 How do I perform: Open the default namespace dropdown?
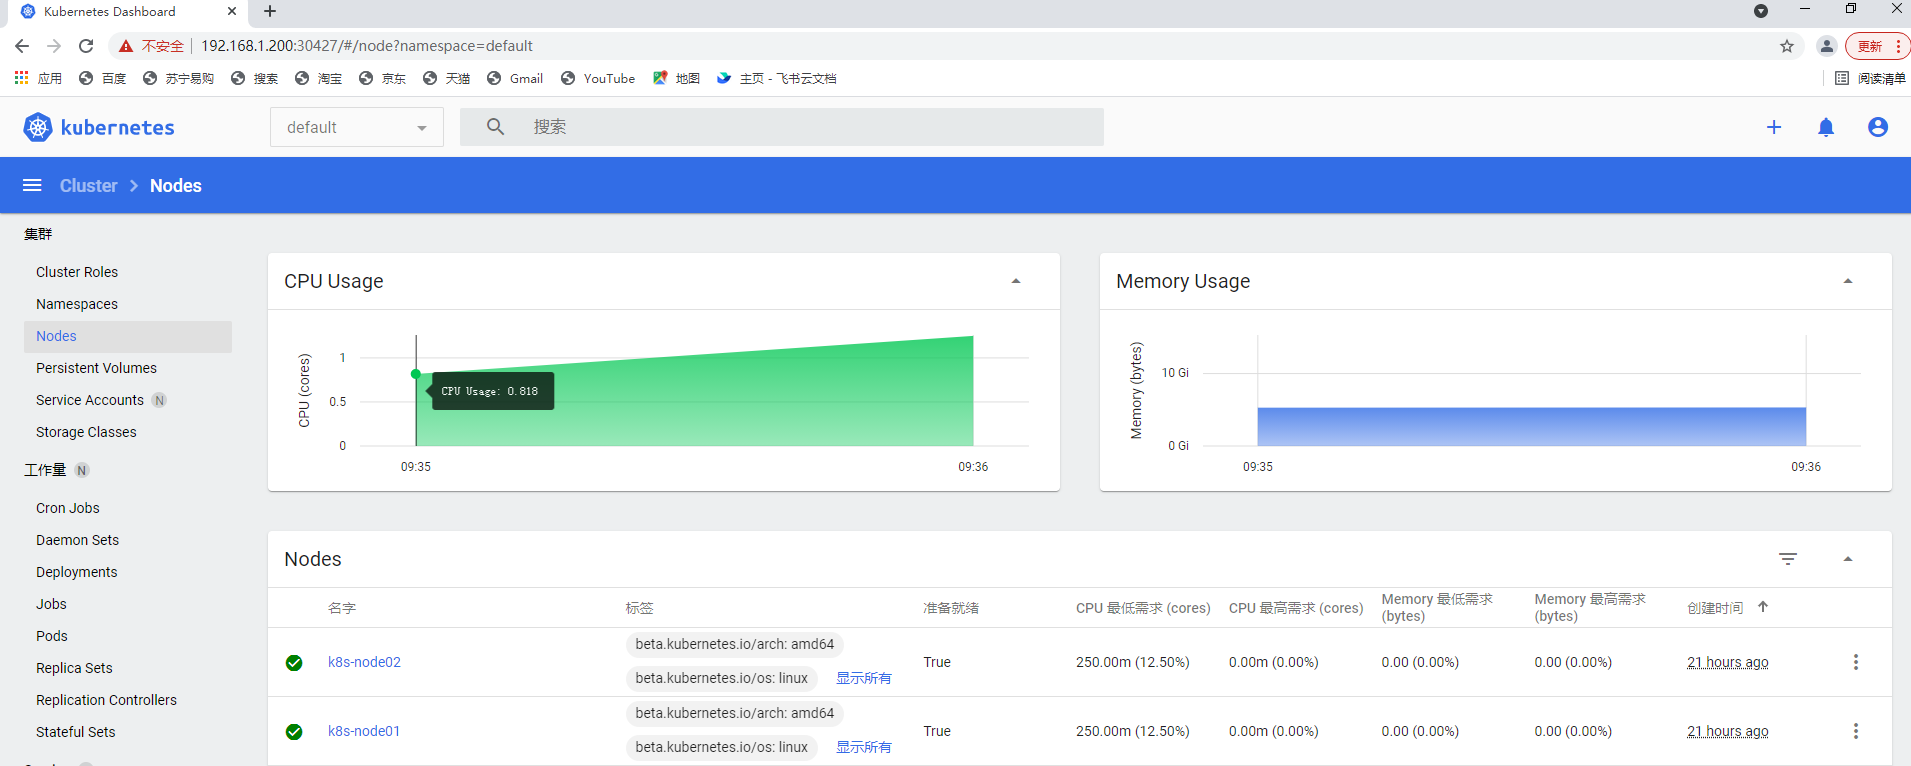tap(357, 127)
